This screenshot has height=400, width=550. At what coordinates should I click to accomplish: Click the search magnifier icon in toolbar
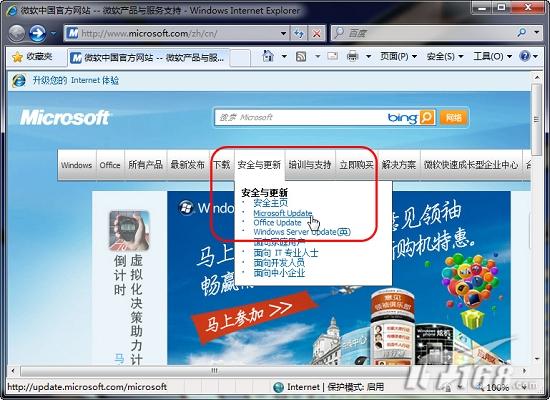tap(522, 33)
